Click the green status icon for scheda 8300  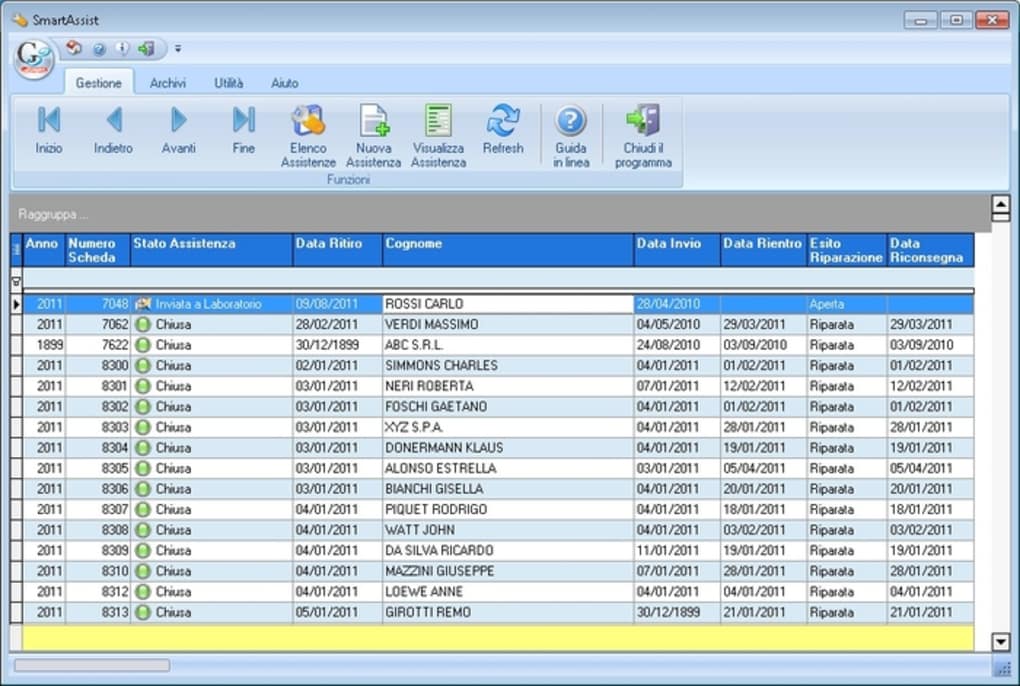143,365
